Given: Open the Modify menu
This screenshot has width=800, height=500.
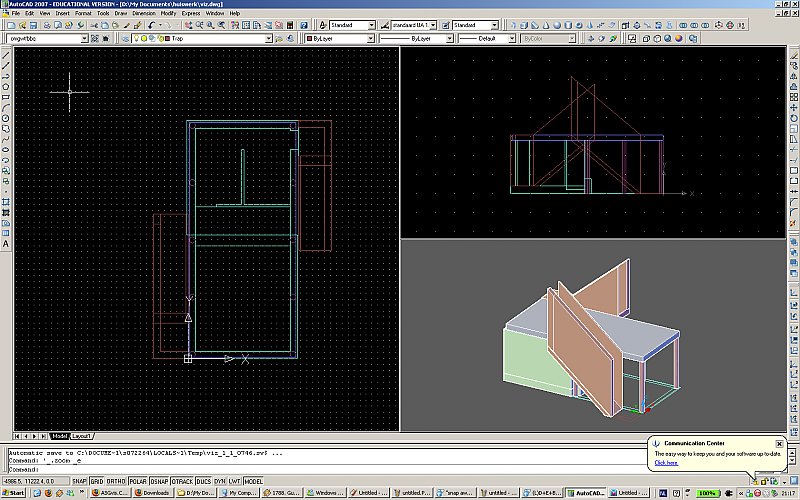Looking at the screenshot, I should tap(168, 13).
